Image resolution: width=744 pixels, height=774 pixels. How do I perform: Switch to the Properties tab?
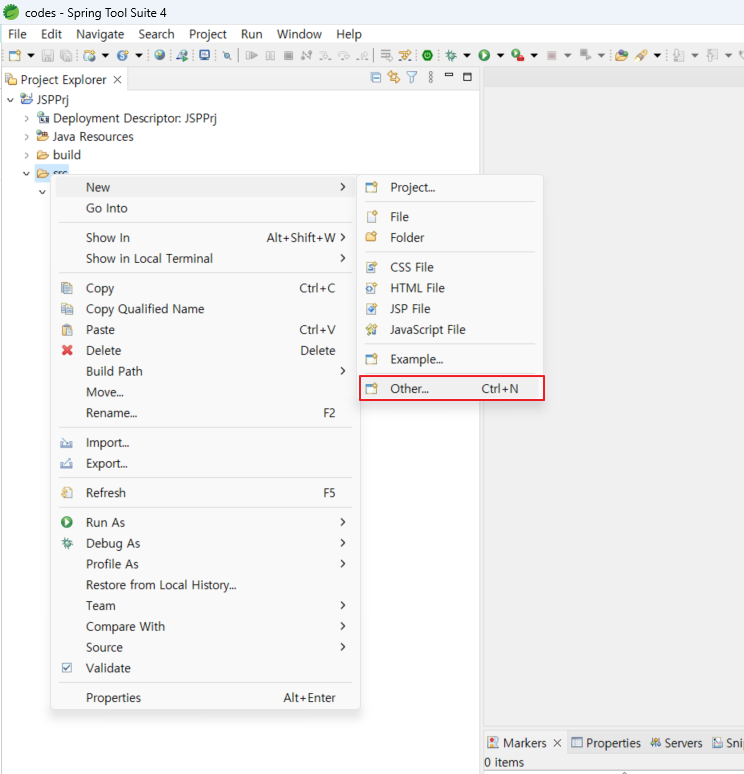[x=605, y=743]
